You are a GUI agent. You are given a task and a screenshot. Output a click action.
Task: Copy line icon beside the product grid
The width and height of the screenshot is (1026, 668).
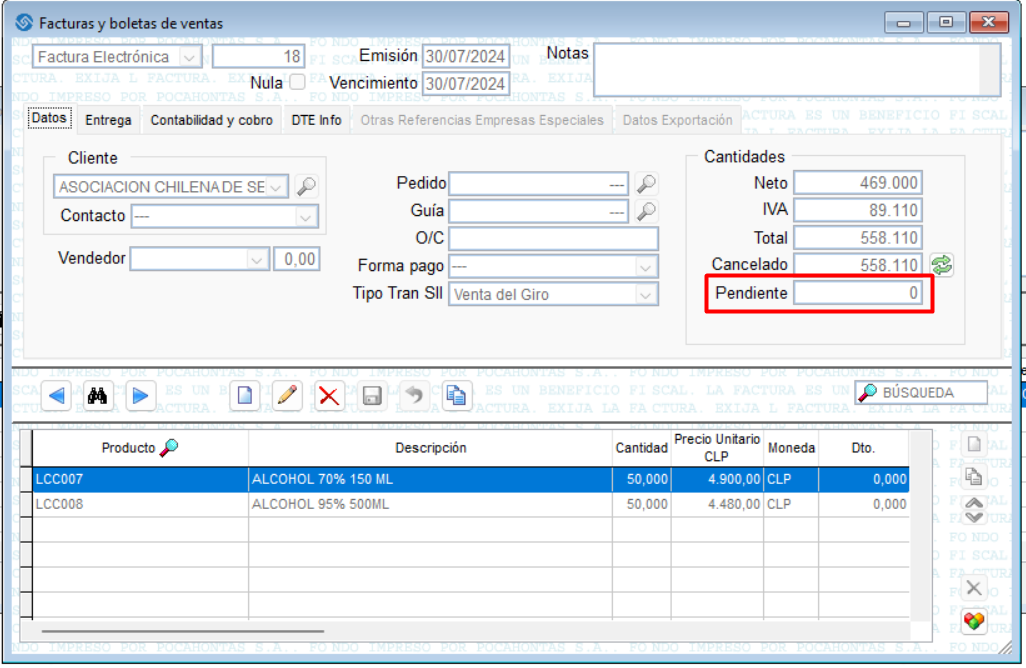coord(974,476)
